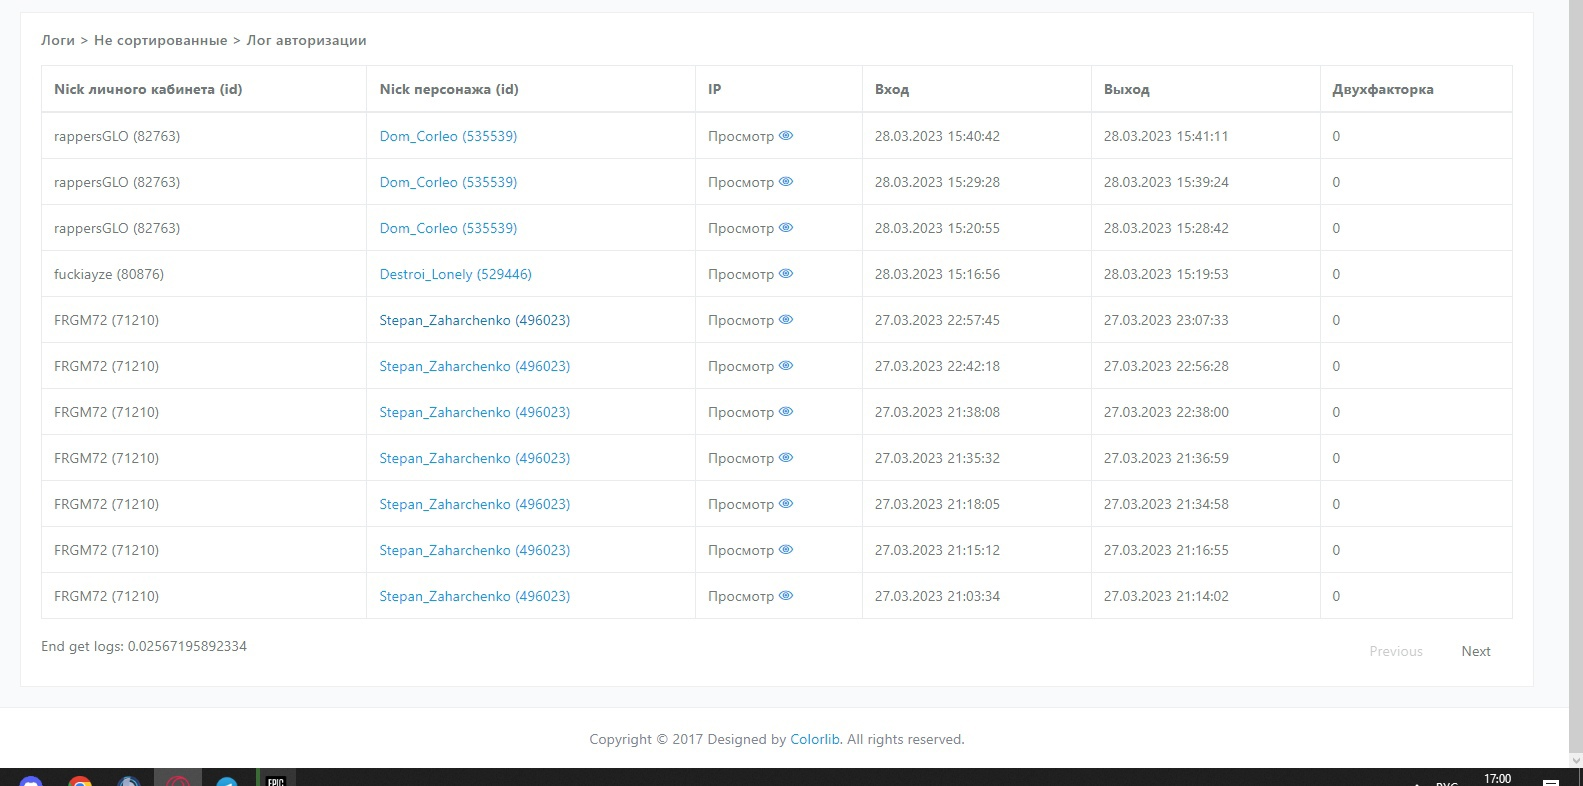Go to the Next page of logs

(x=1475, y=651)
